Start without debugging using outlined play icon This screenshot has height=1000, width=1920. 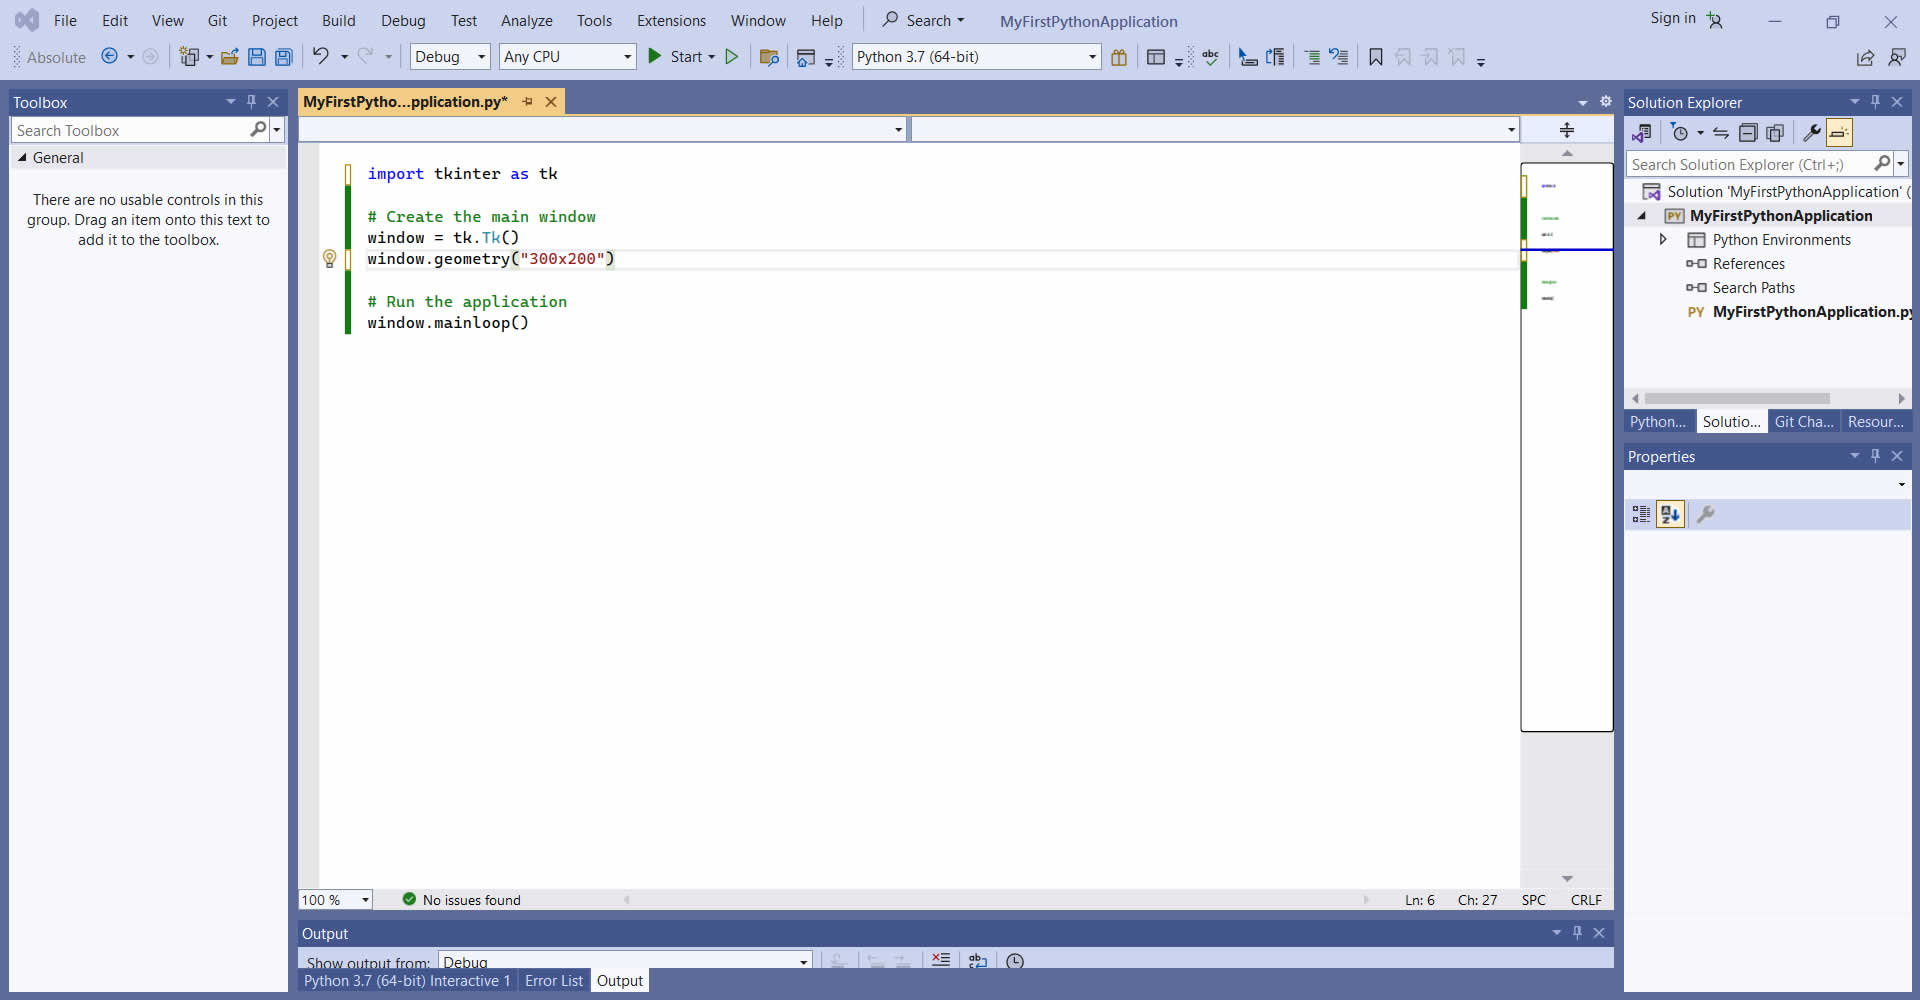(732, 57)
